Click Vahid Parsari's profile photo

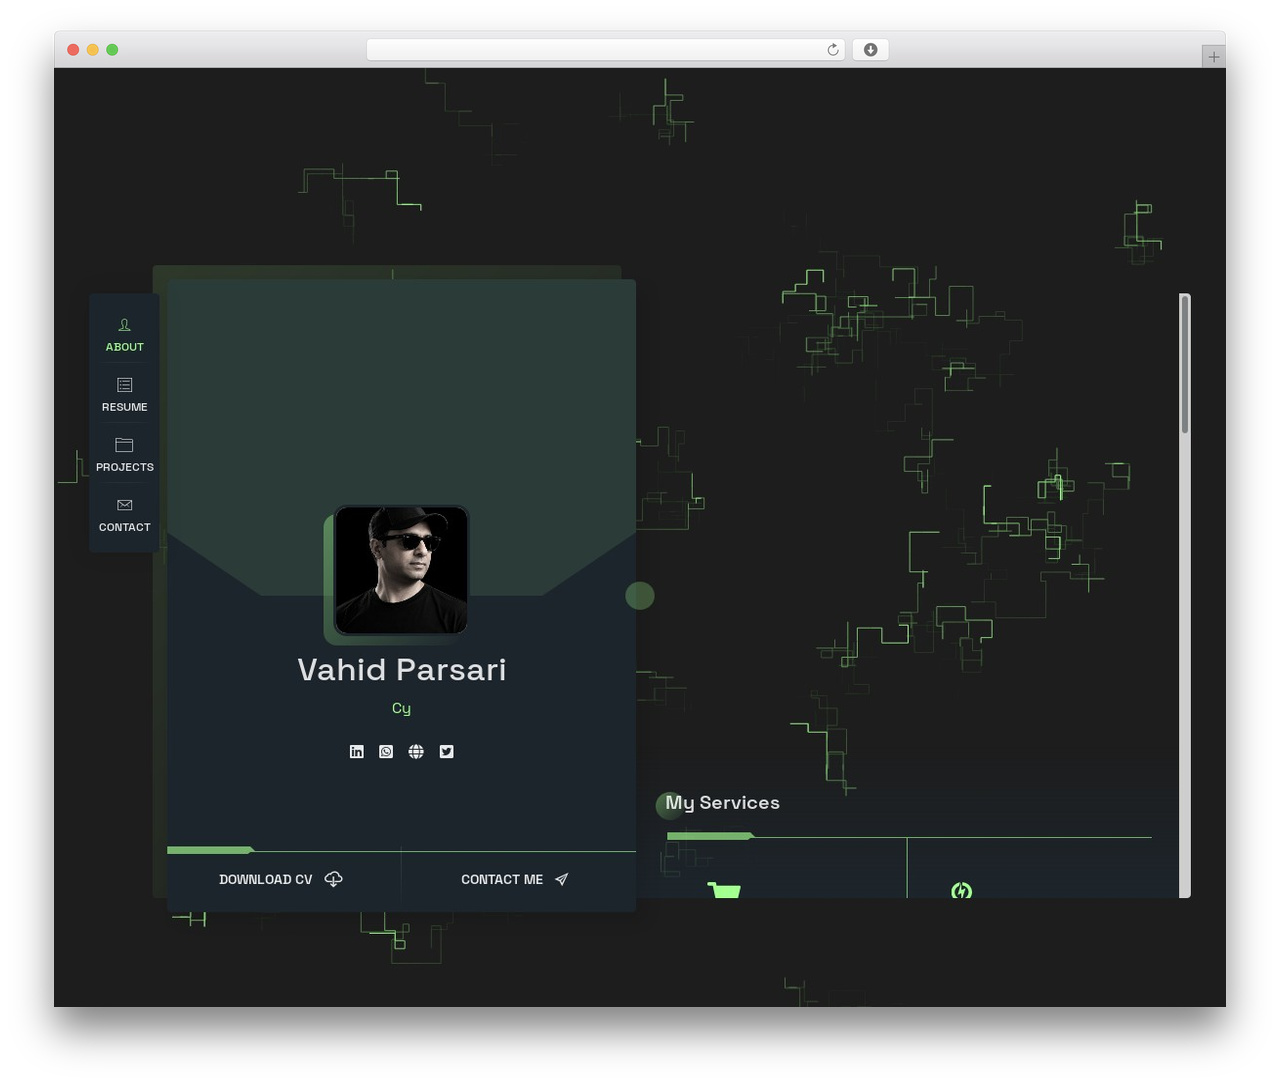pos(401,570)
